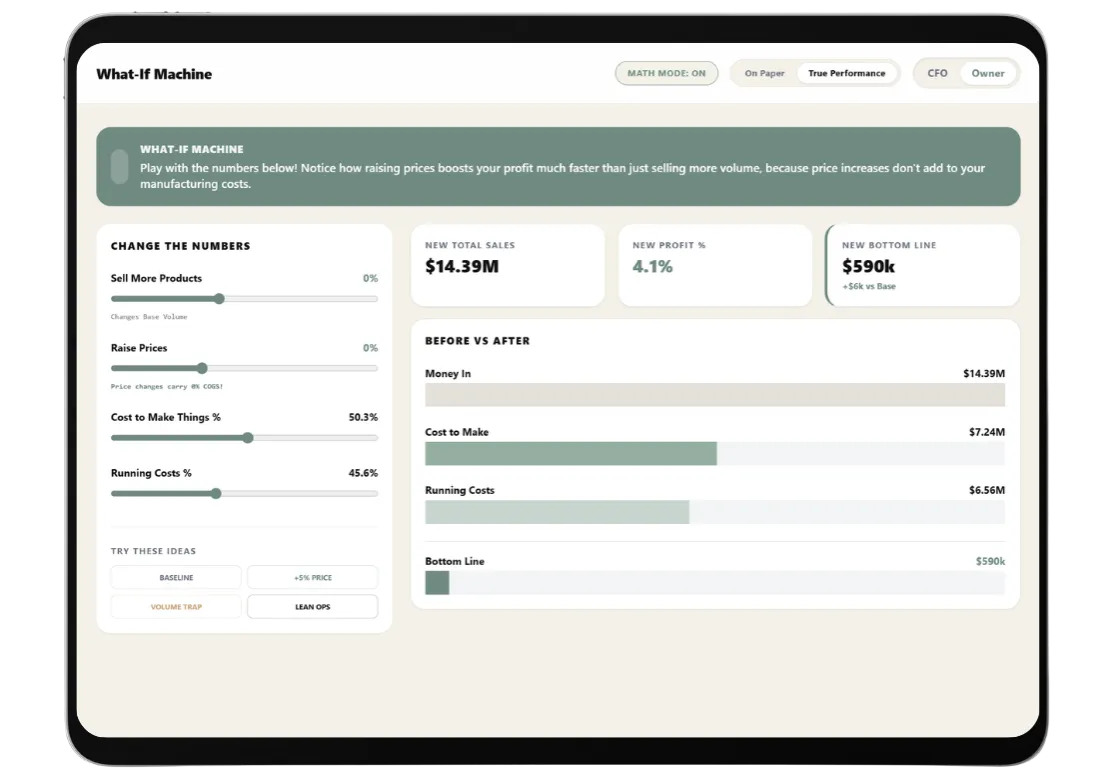The image size is (1112, 775).
Task: Click the green What-If Machine info banner
Action: click(558, 167)
